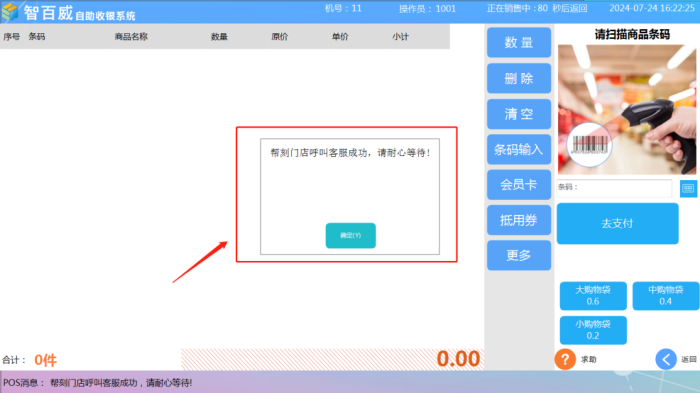Click the 清空 clear-all button
The width and height of the screenshot is (700, 393).
tap(519, 114)
